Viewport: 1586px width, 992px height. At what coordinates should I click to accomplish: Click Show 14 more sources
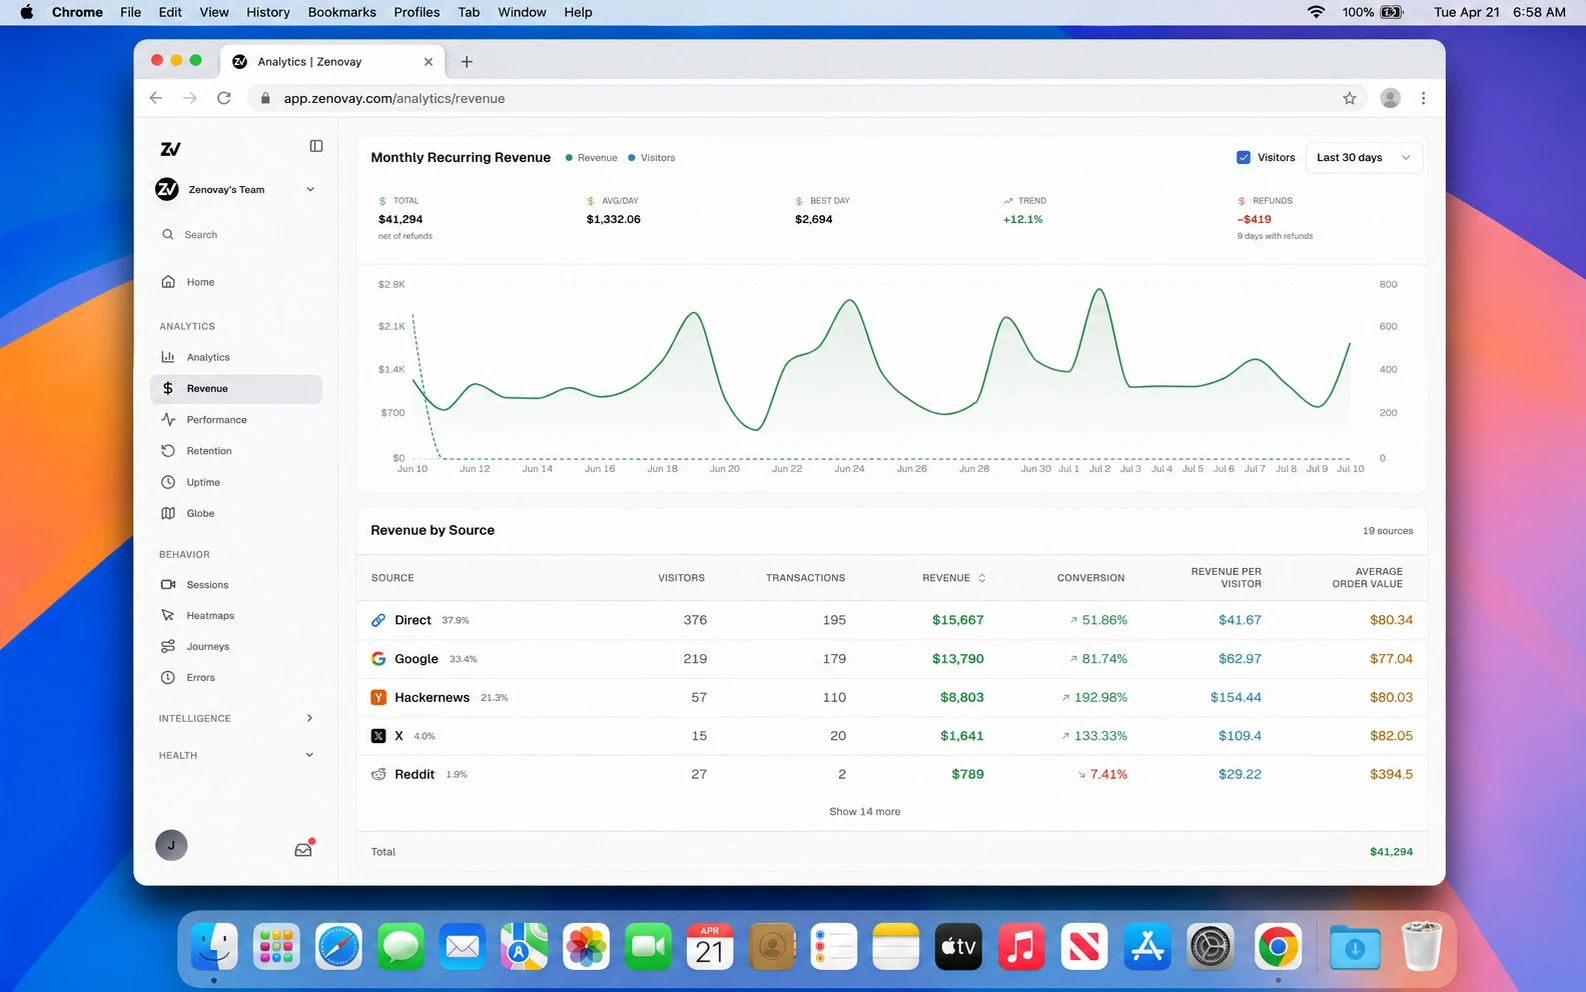click(x=864, y=811)
